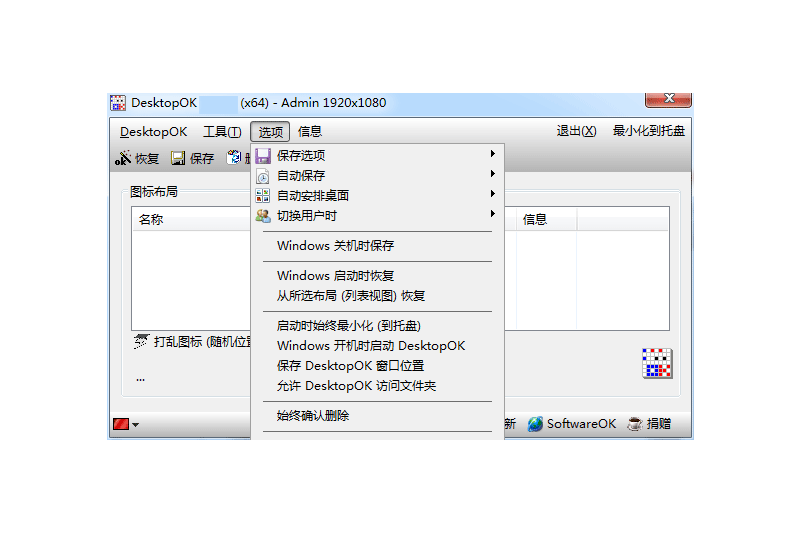
Task: Click 最小化到托盘 button
Action: pyautogui.click(x=649, y=131)
